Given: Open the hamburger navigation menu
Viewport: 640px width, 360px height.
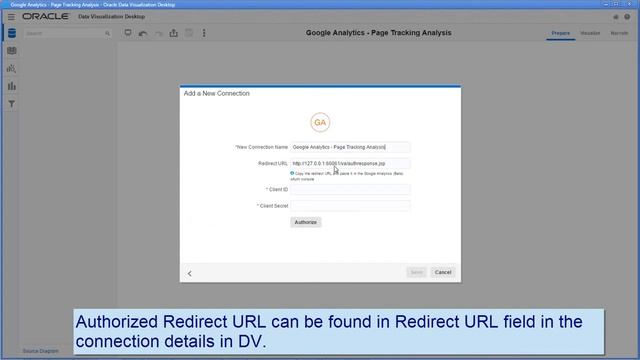Looking at the screenshot, I should click(x=11, y=17).
